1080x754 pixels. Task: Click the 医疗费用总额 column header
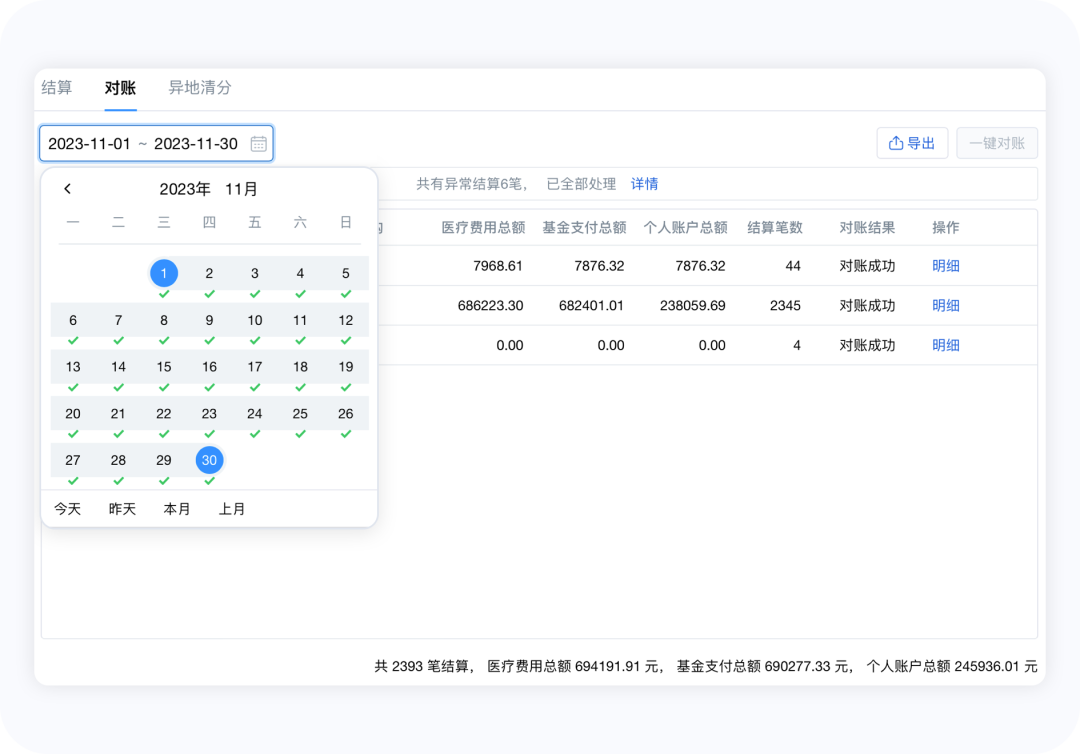484,228
